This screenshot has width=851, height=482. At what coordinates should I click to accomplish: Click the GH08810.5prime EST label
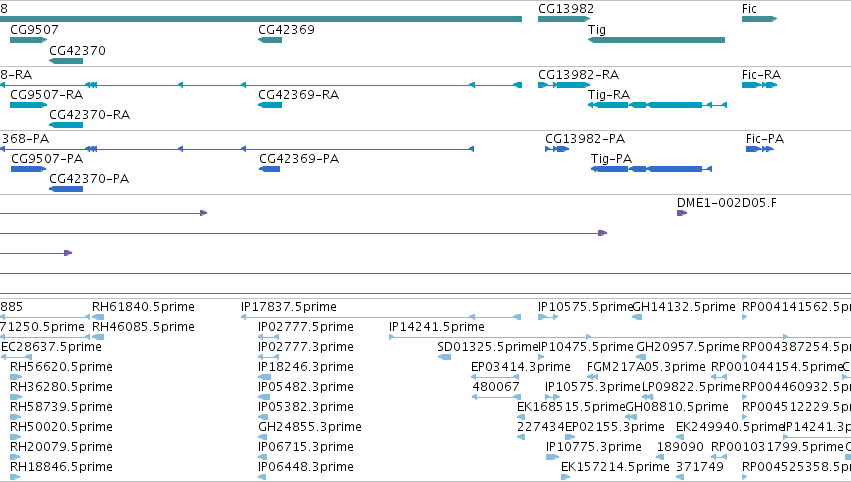[x=677, y=407]
